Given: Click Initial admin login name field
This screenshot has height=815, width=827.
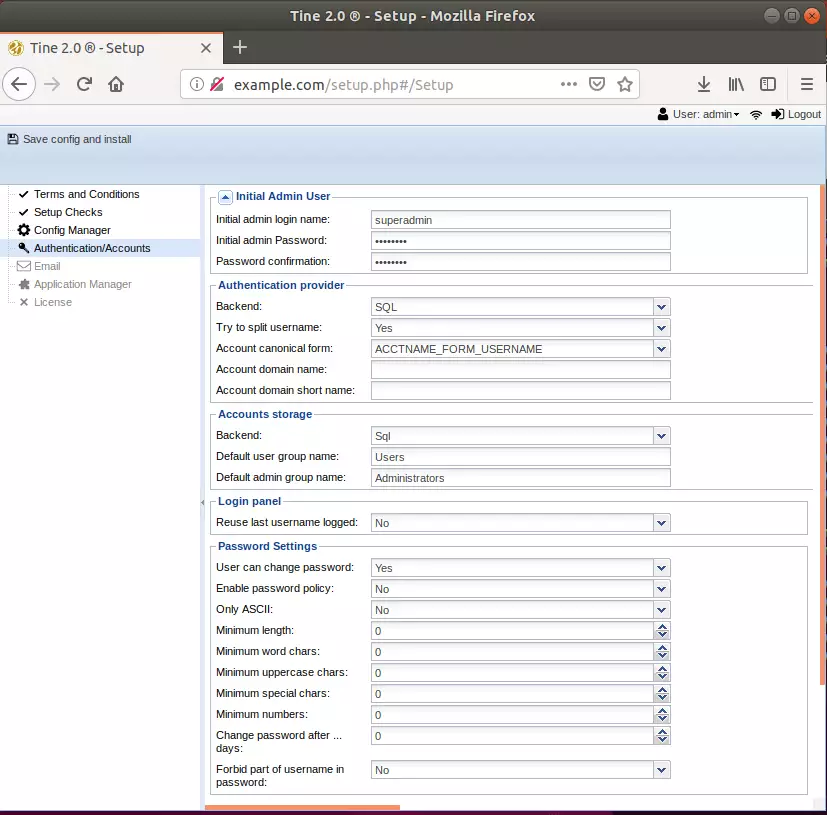Looking at the screenshot, I should [x=521, y=220].
